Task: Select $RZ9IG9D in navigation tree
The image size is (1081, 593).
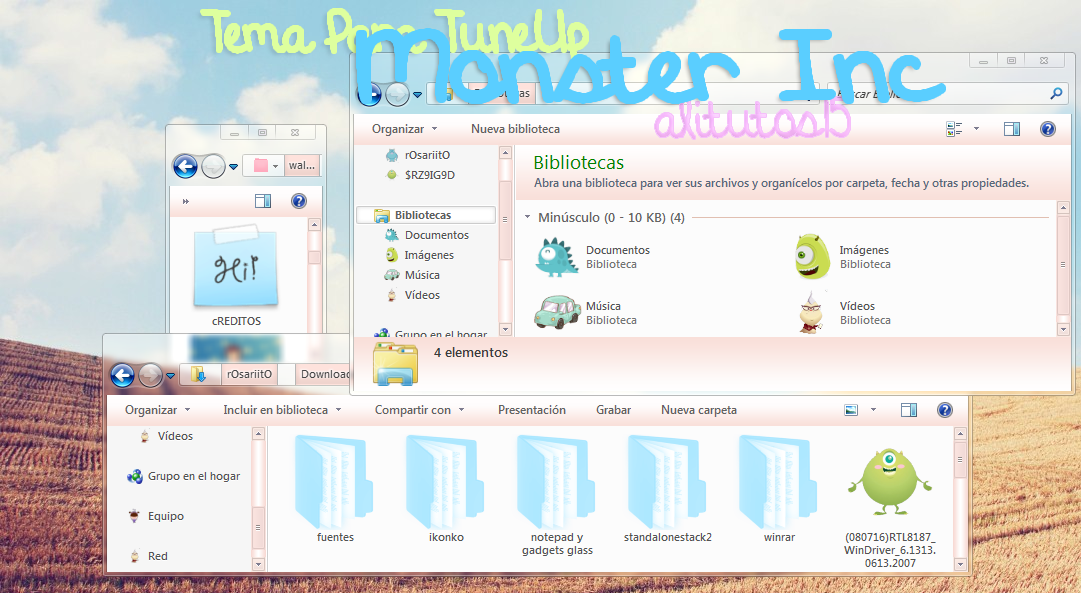Action: (x=430, y=175)
